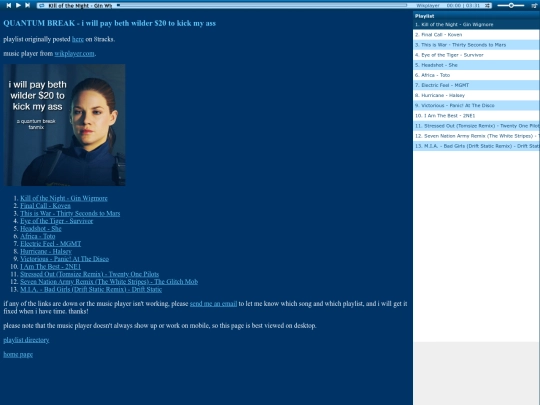The width and height of the screenshot is (540, 405).
Task: Select track 7 Electric Feel in Playlist panel
Action: 476,85
